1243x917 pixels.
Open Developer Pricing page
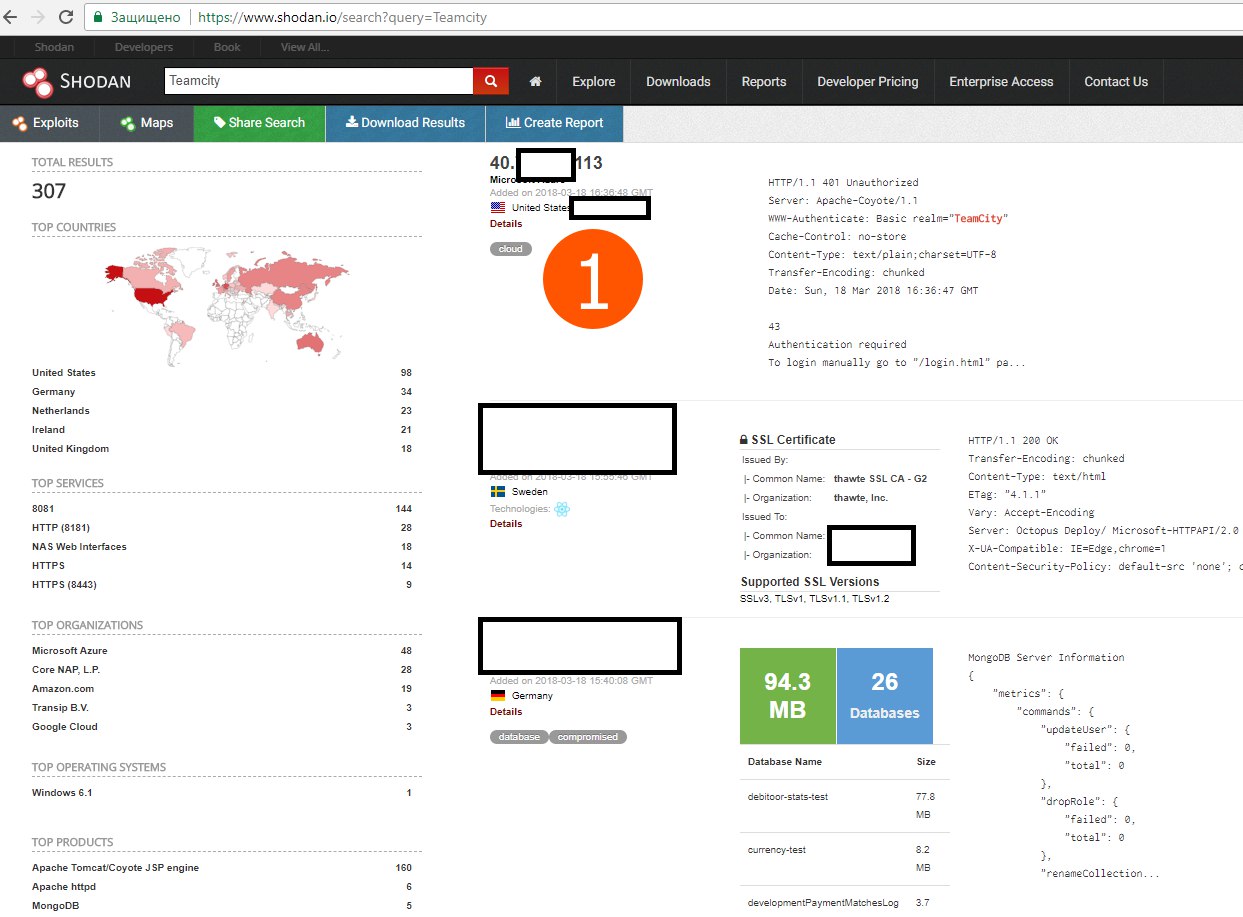click(867, 82)
